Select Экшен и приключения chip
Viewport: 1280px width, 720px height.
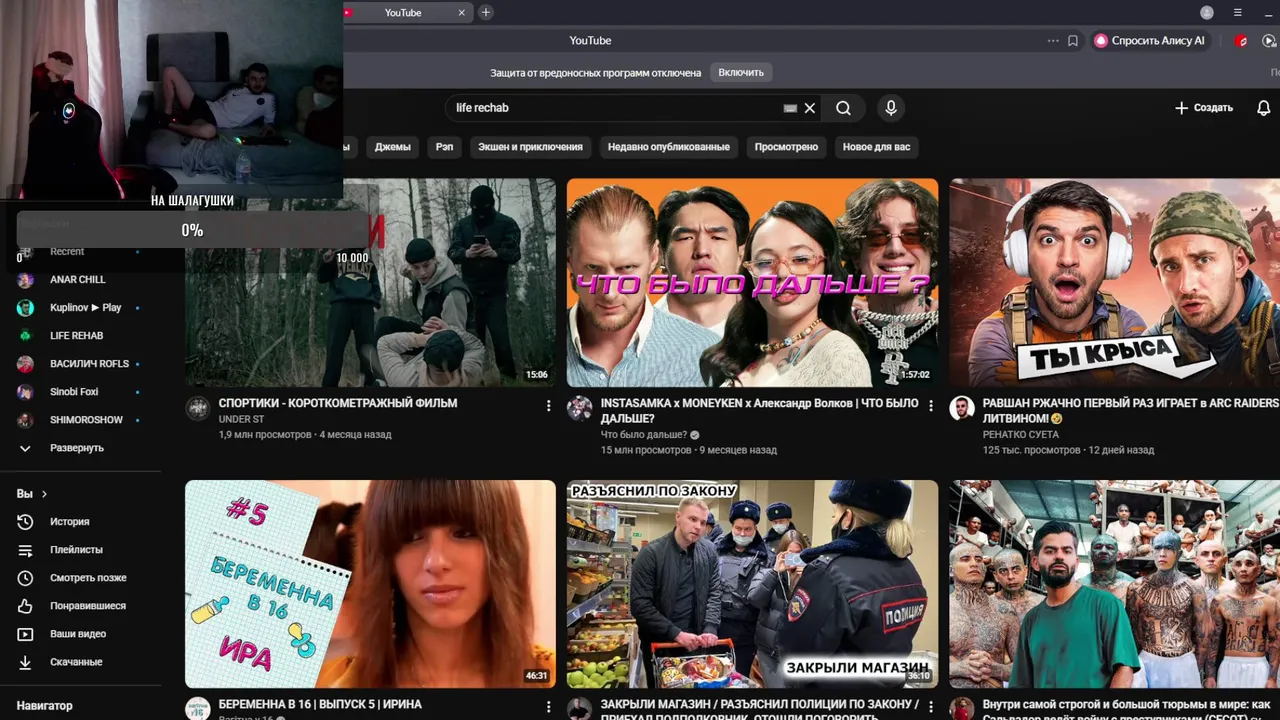(530, 147)
